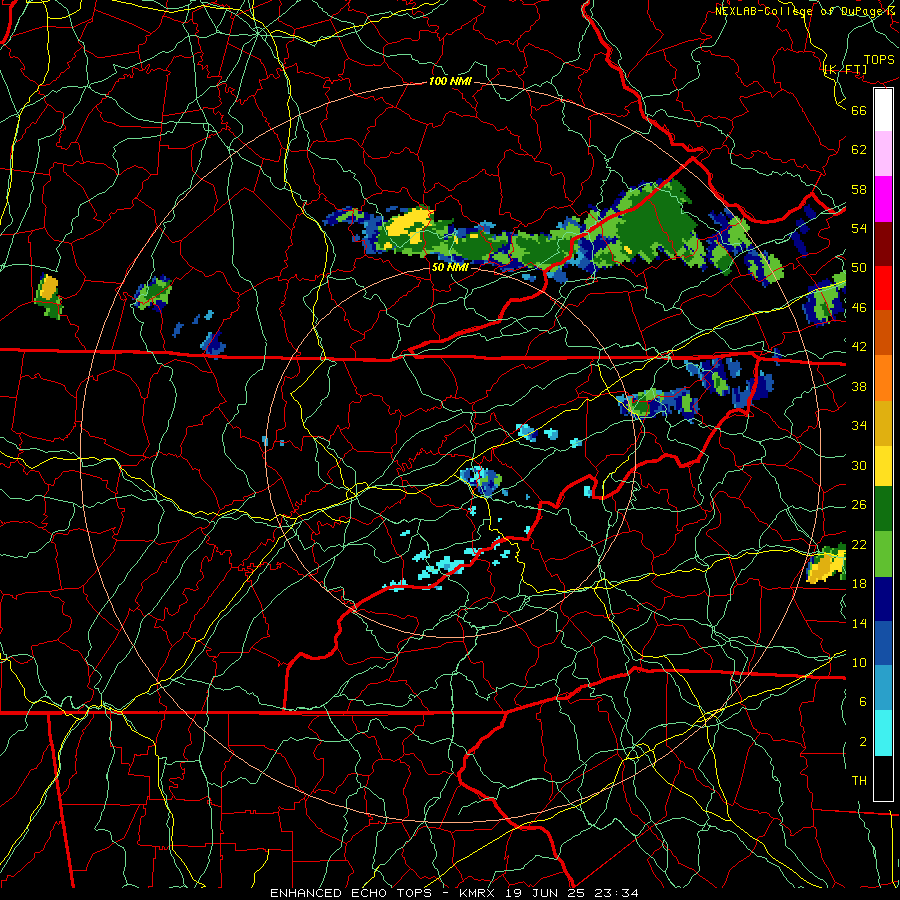Click the 14 legend value
The width and height of the screenshot is (900, 900).
click(x=859, y=623)
